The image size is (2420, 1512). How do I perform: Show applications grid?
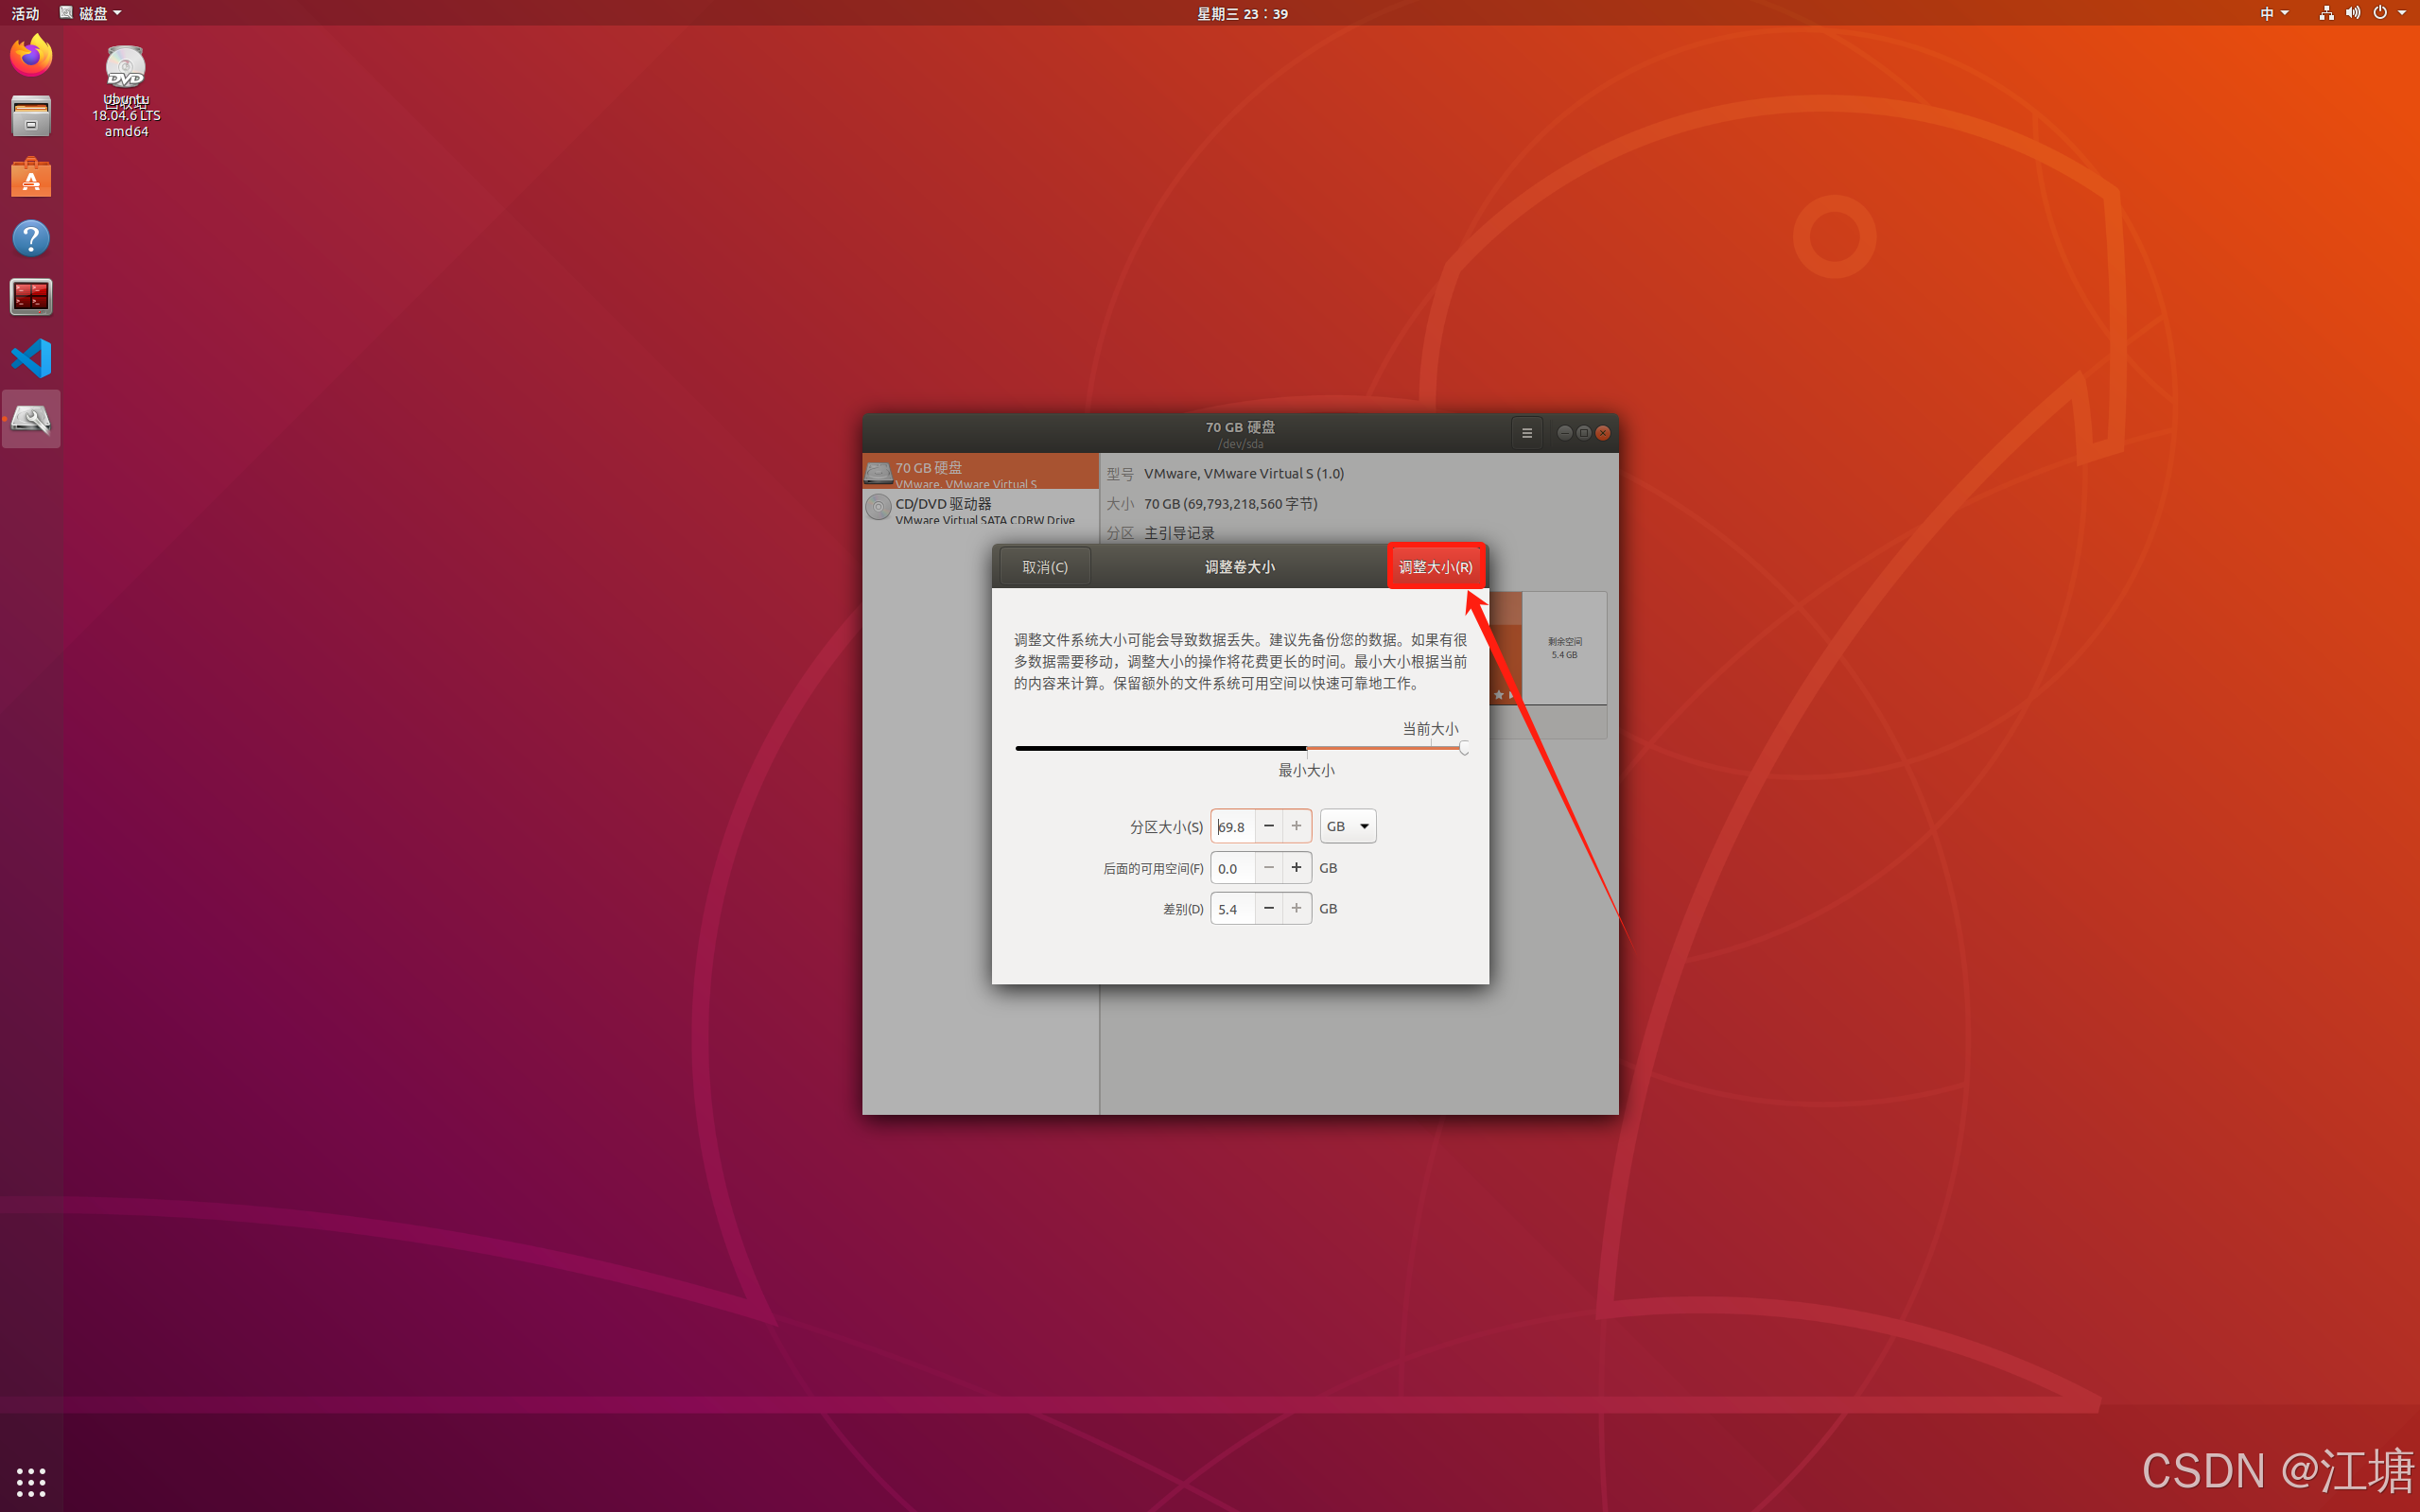point(31,1481)
